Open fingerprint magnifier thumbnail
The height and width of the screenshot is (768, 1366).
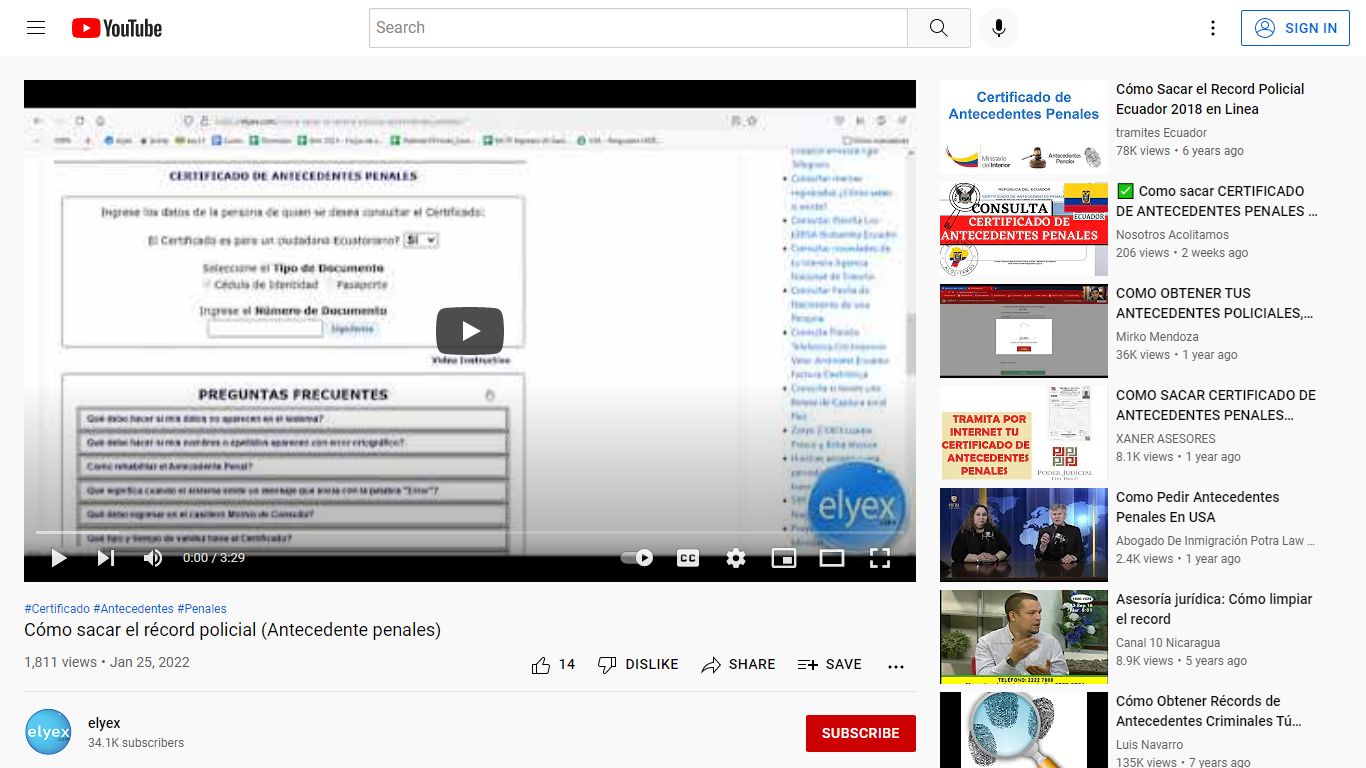pyautogui.click(x=1024, y=730)
